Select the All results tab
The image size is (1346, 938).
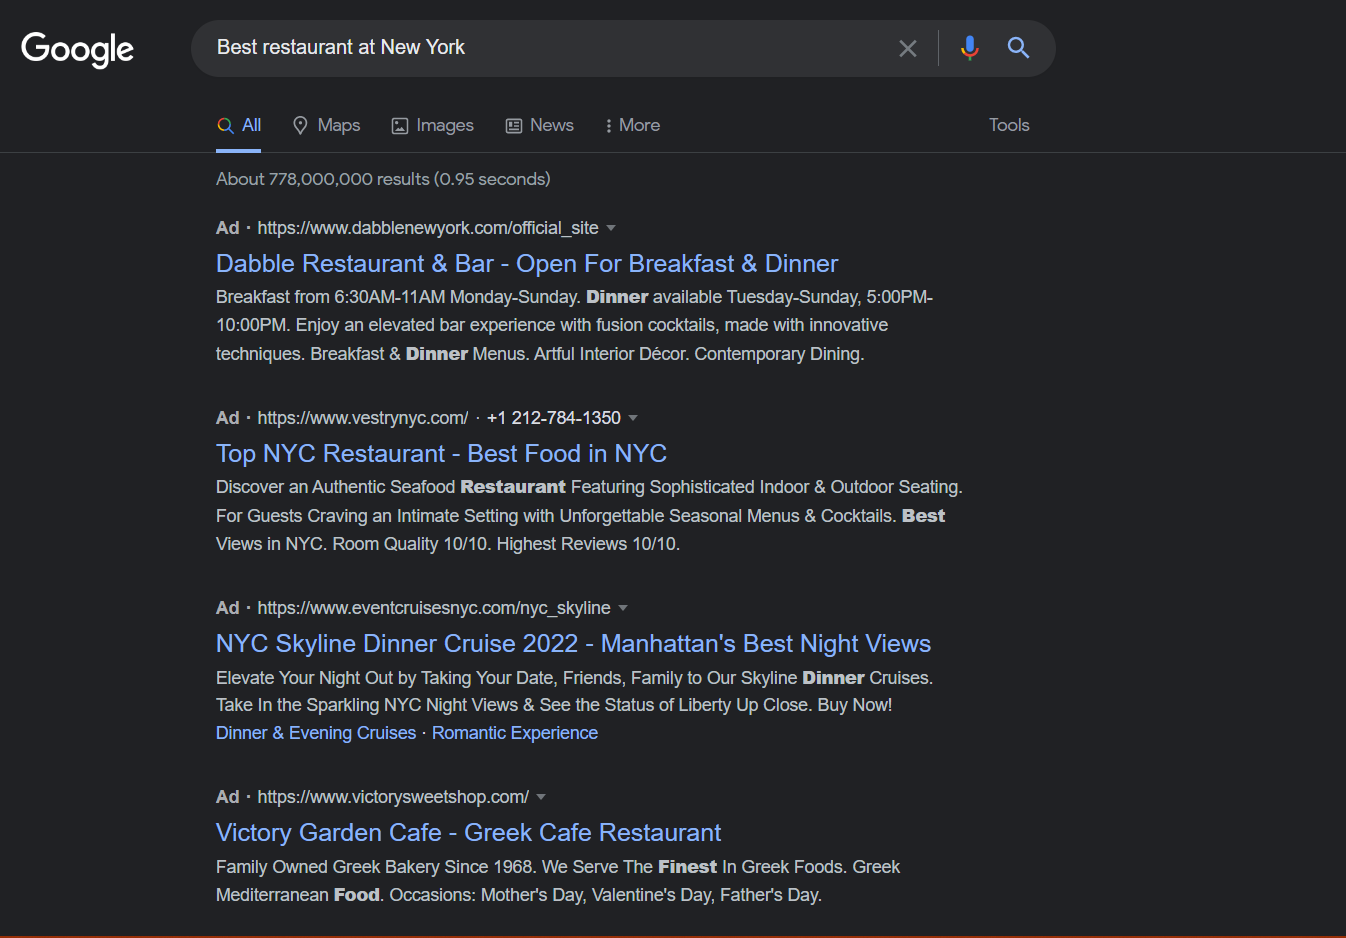coord(239,126)
